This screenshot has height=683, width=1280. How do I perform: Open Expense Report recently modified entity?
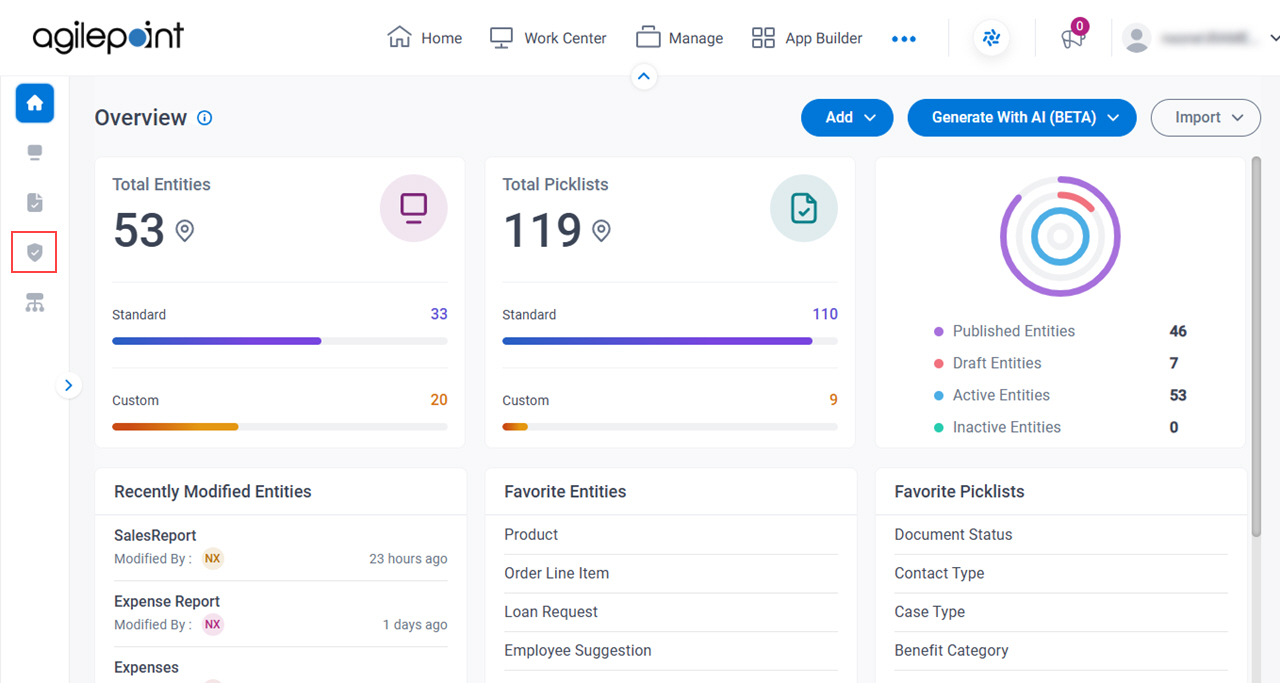point(167,601)
